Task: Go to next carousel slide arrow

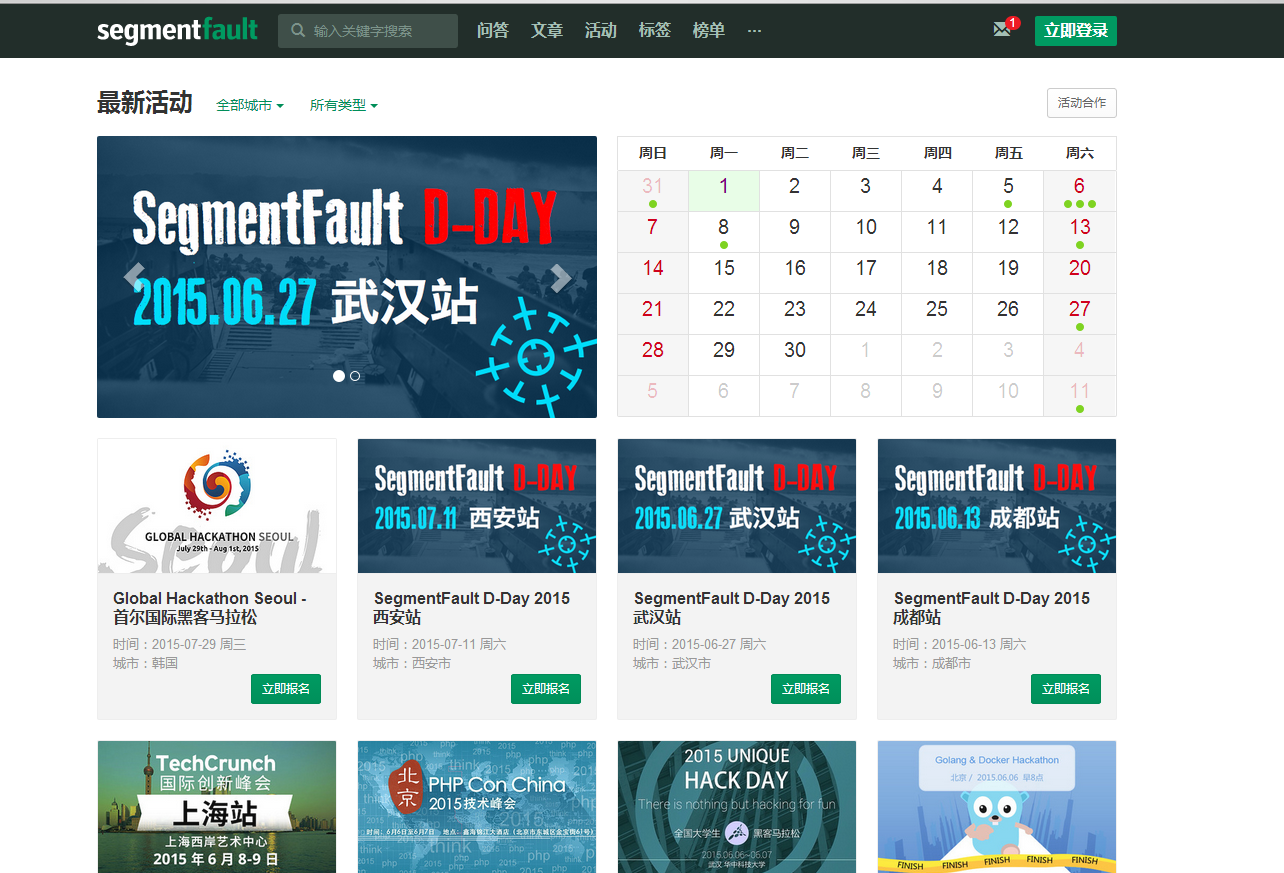Action: (561, 277)
